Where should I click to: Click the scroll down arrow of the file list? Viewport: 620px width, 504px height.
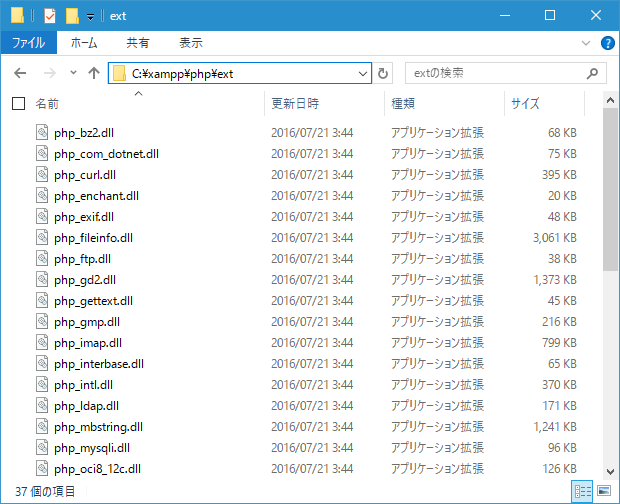[x=610, y=471]
